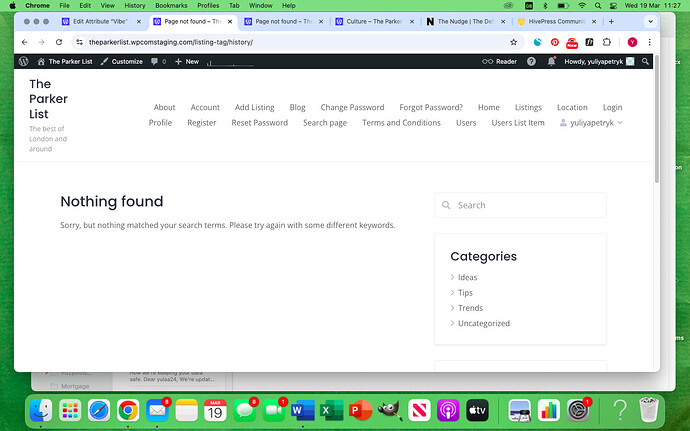Go back using the browser back arrow
Image resolution: width=690 pixels, height=431 pixels.
click(x=25, y=42)
